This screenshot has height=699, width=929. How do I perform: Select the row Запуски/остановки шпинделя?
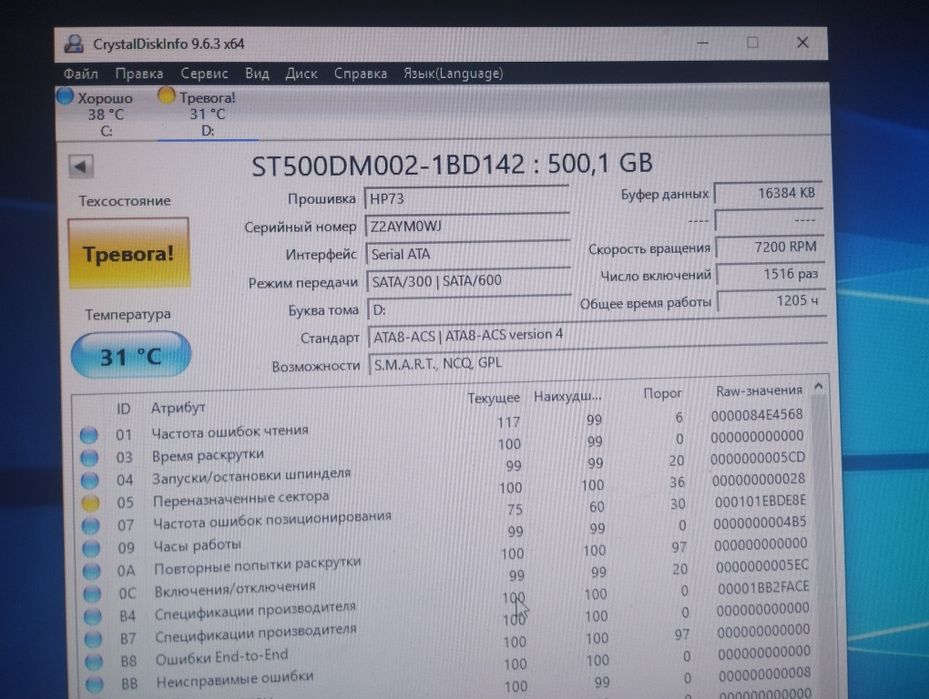coord(444,470)
